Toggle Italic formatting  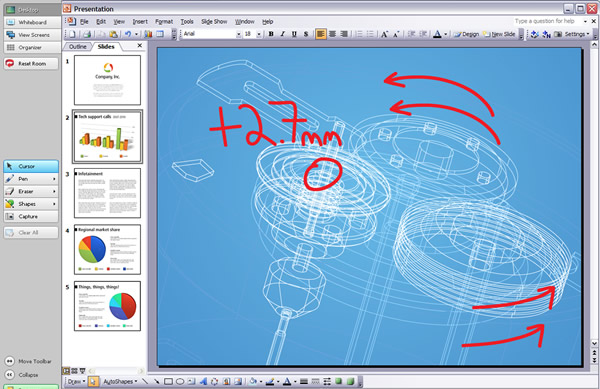(x=282, y=34)
